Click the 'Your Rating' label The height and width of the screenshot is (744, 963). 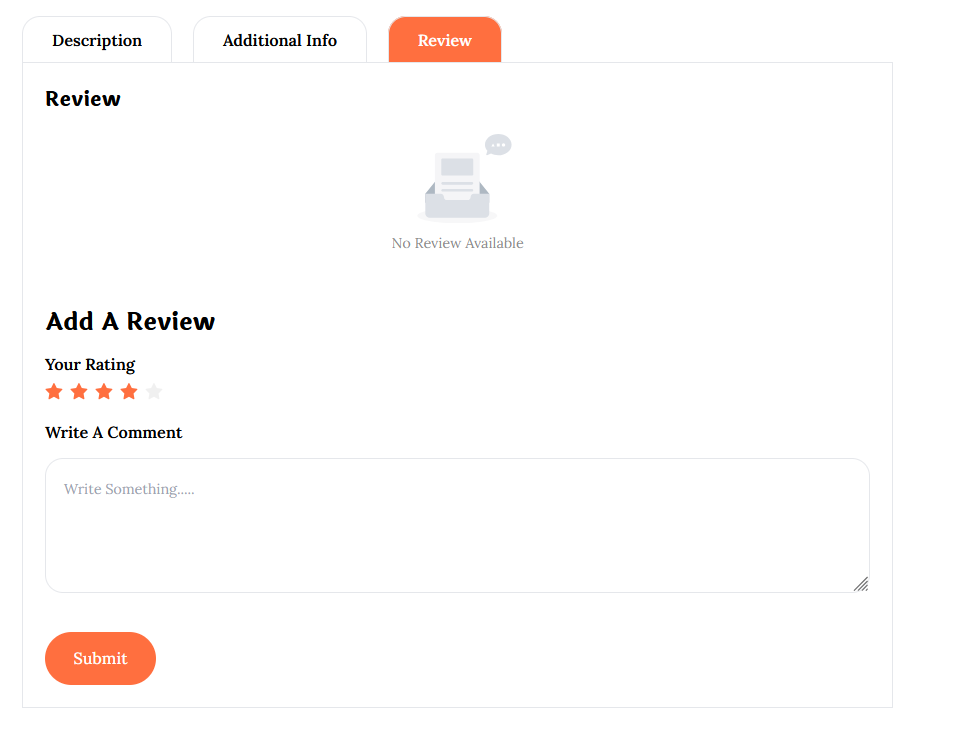[90, 364]
